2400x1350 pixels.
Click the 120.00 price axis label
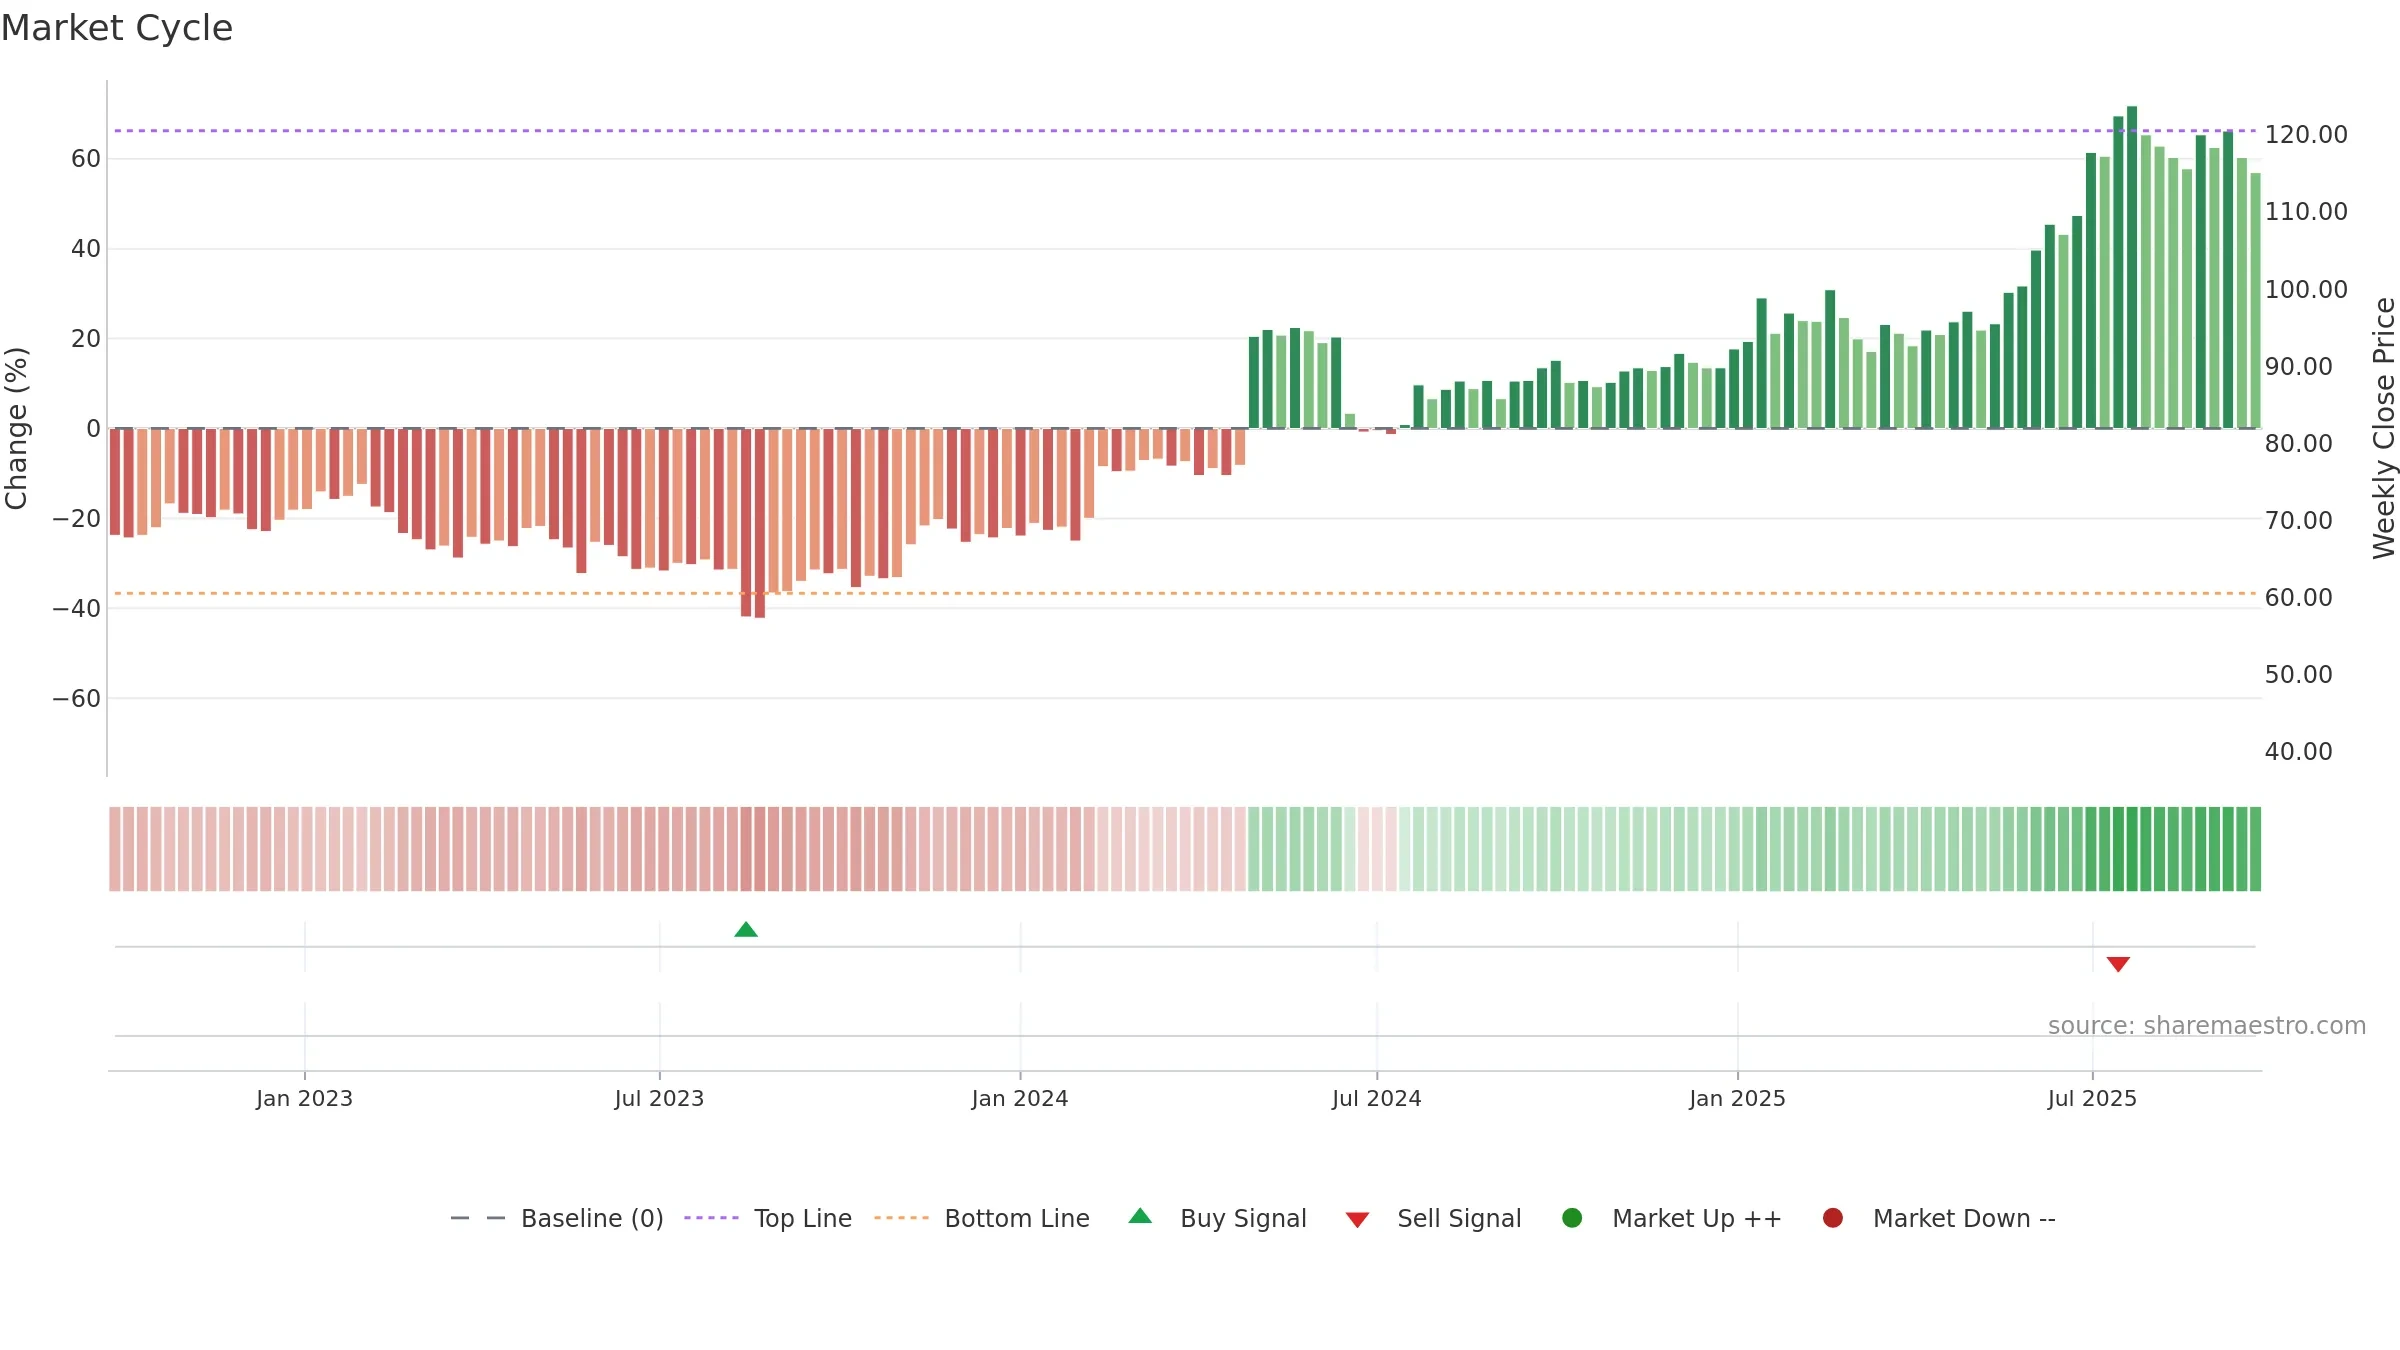(x=2306, y=134)
